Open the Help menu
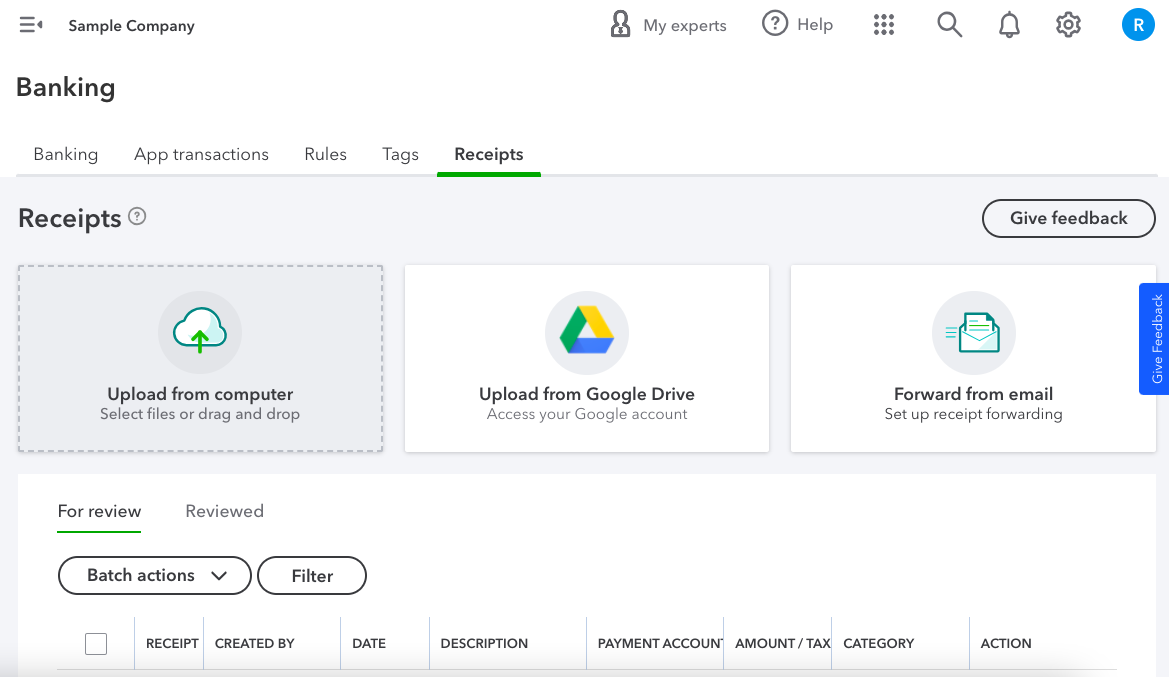This screenshot has width=1169, height=677. [x=797, y=25]
